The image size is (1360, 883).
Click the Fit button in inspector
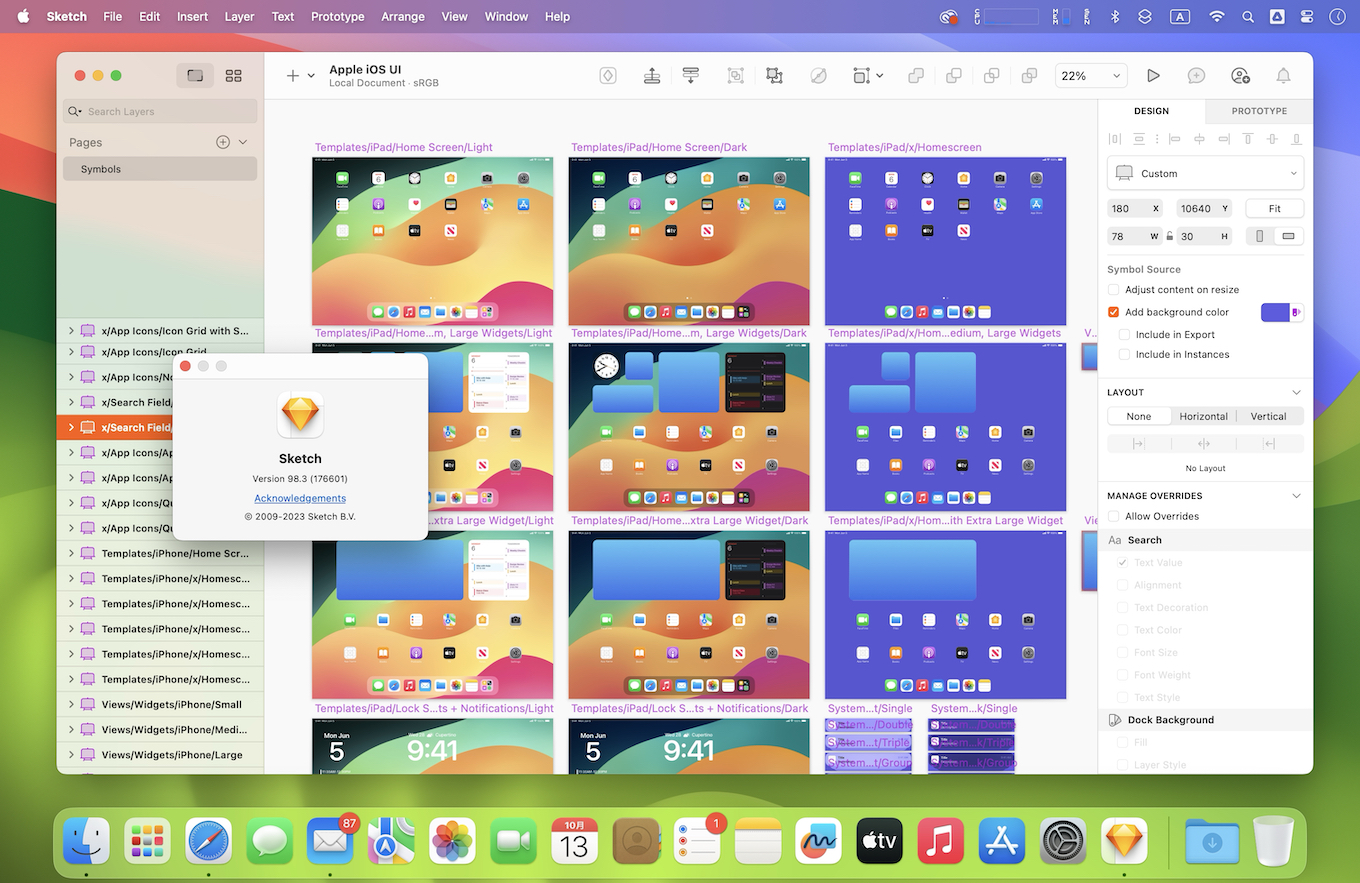coord(1274,208)
